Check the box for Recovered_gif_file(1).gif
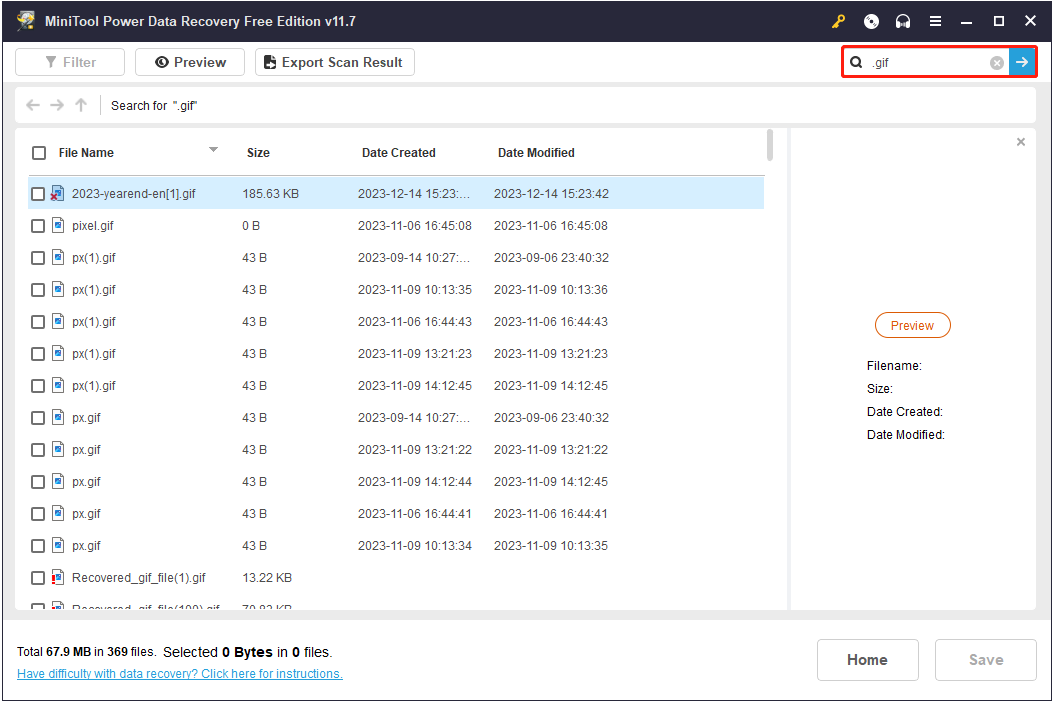This screenshot has width=1054, height=703. (38, 578)
